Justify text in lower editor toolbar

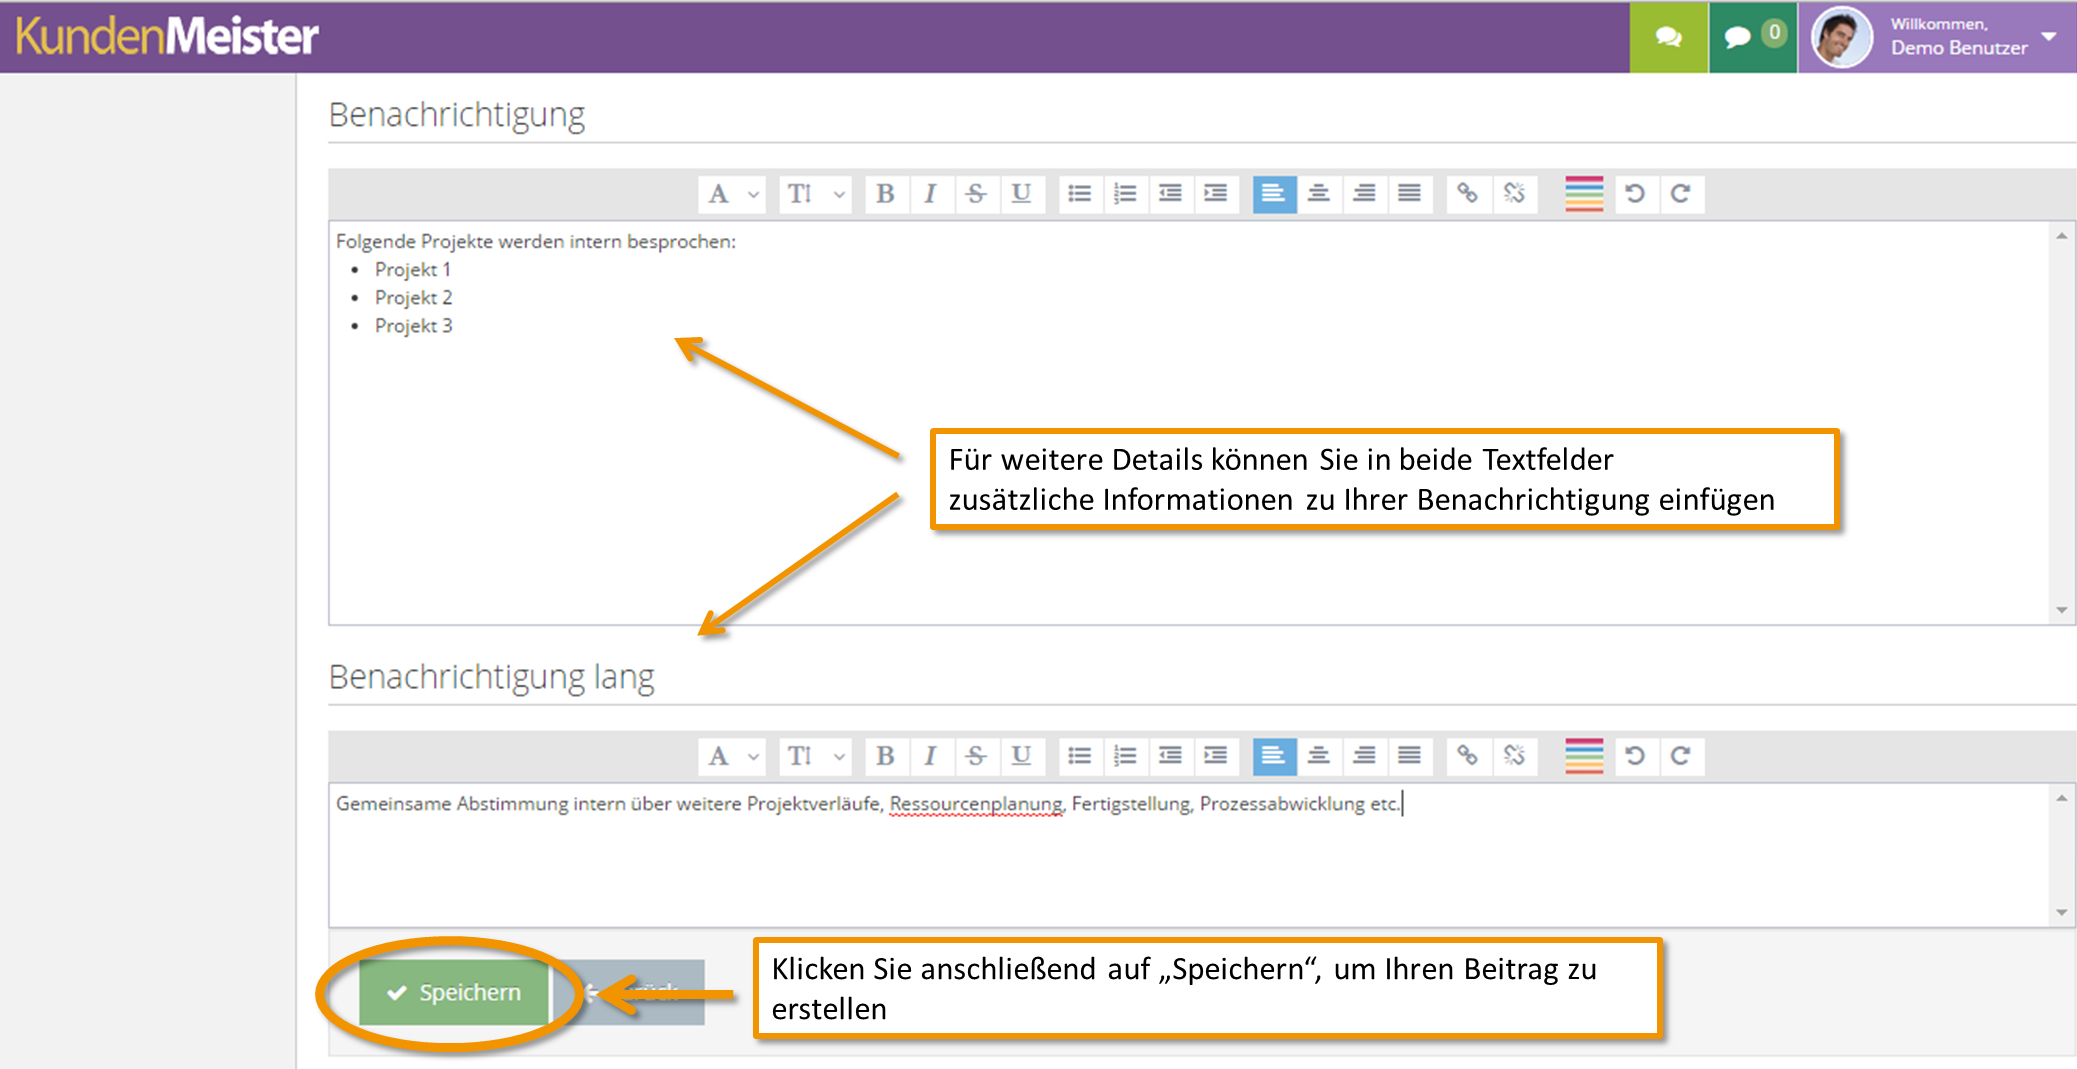(1409, 756)
